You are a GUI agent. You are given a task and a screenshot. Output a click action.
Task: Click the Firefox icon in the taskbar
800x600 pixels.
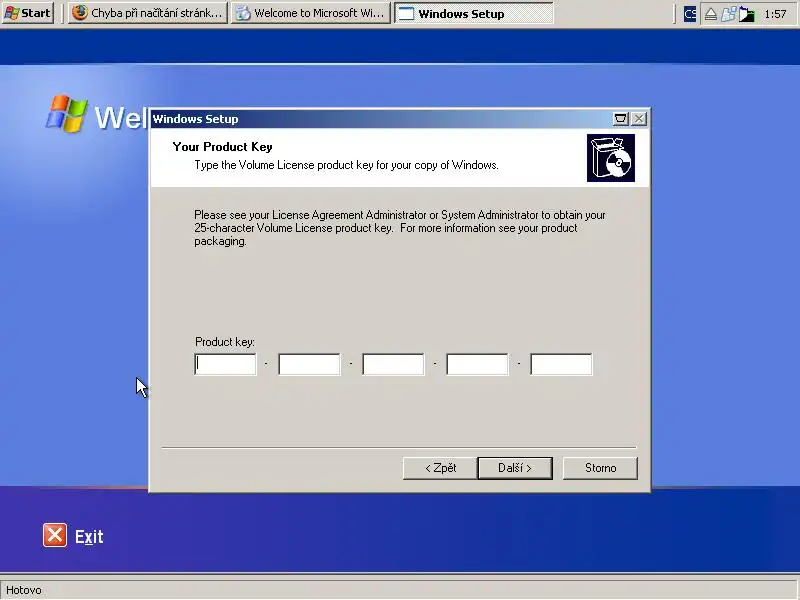pos(80,13)
